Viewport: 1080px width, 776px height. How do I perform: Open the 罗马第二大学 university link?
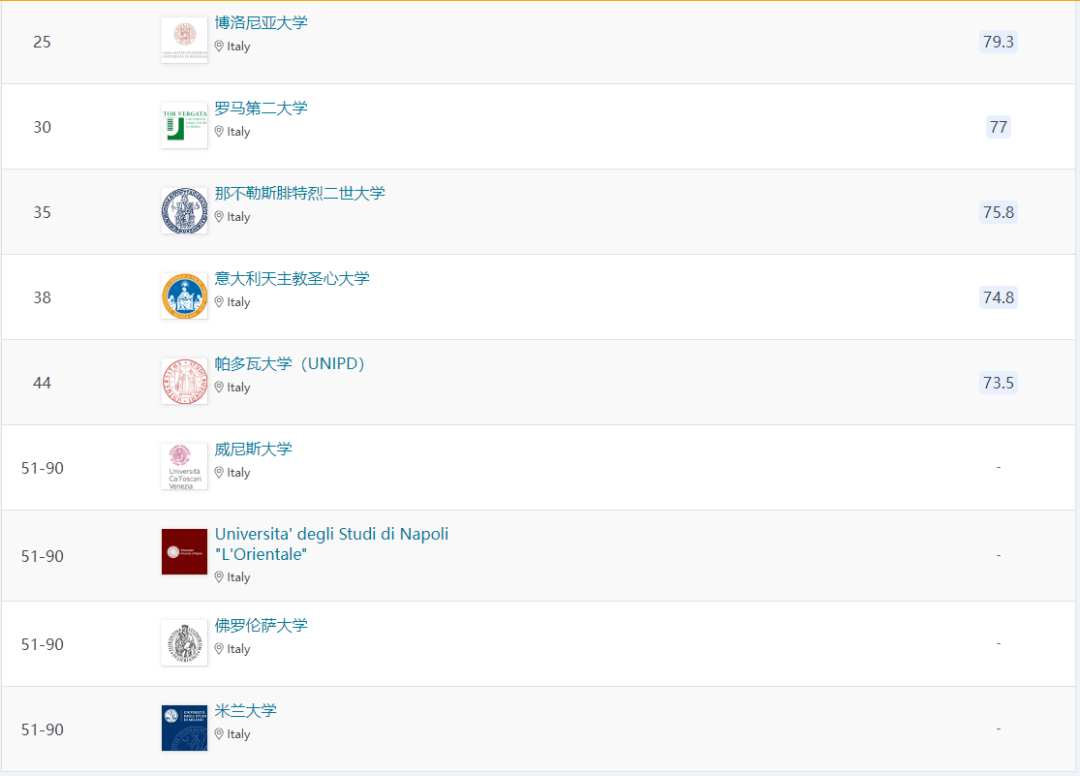[261, 108]
